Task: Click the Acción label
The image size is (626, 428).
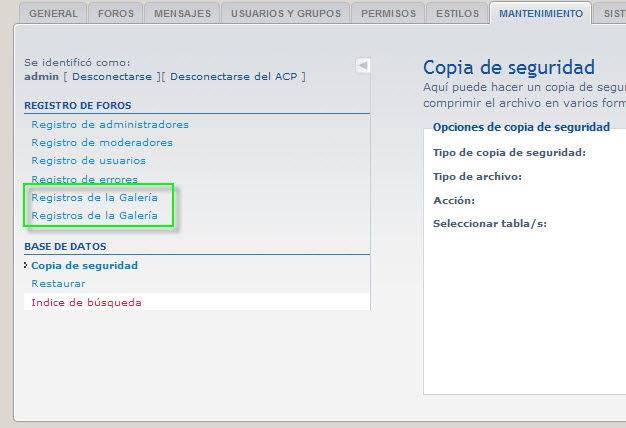Action: click(454, 200)
